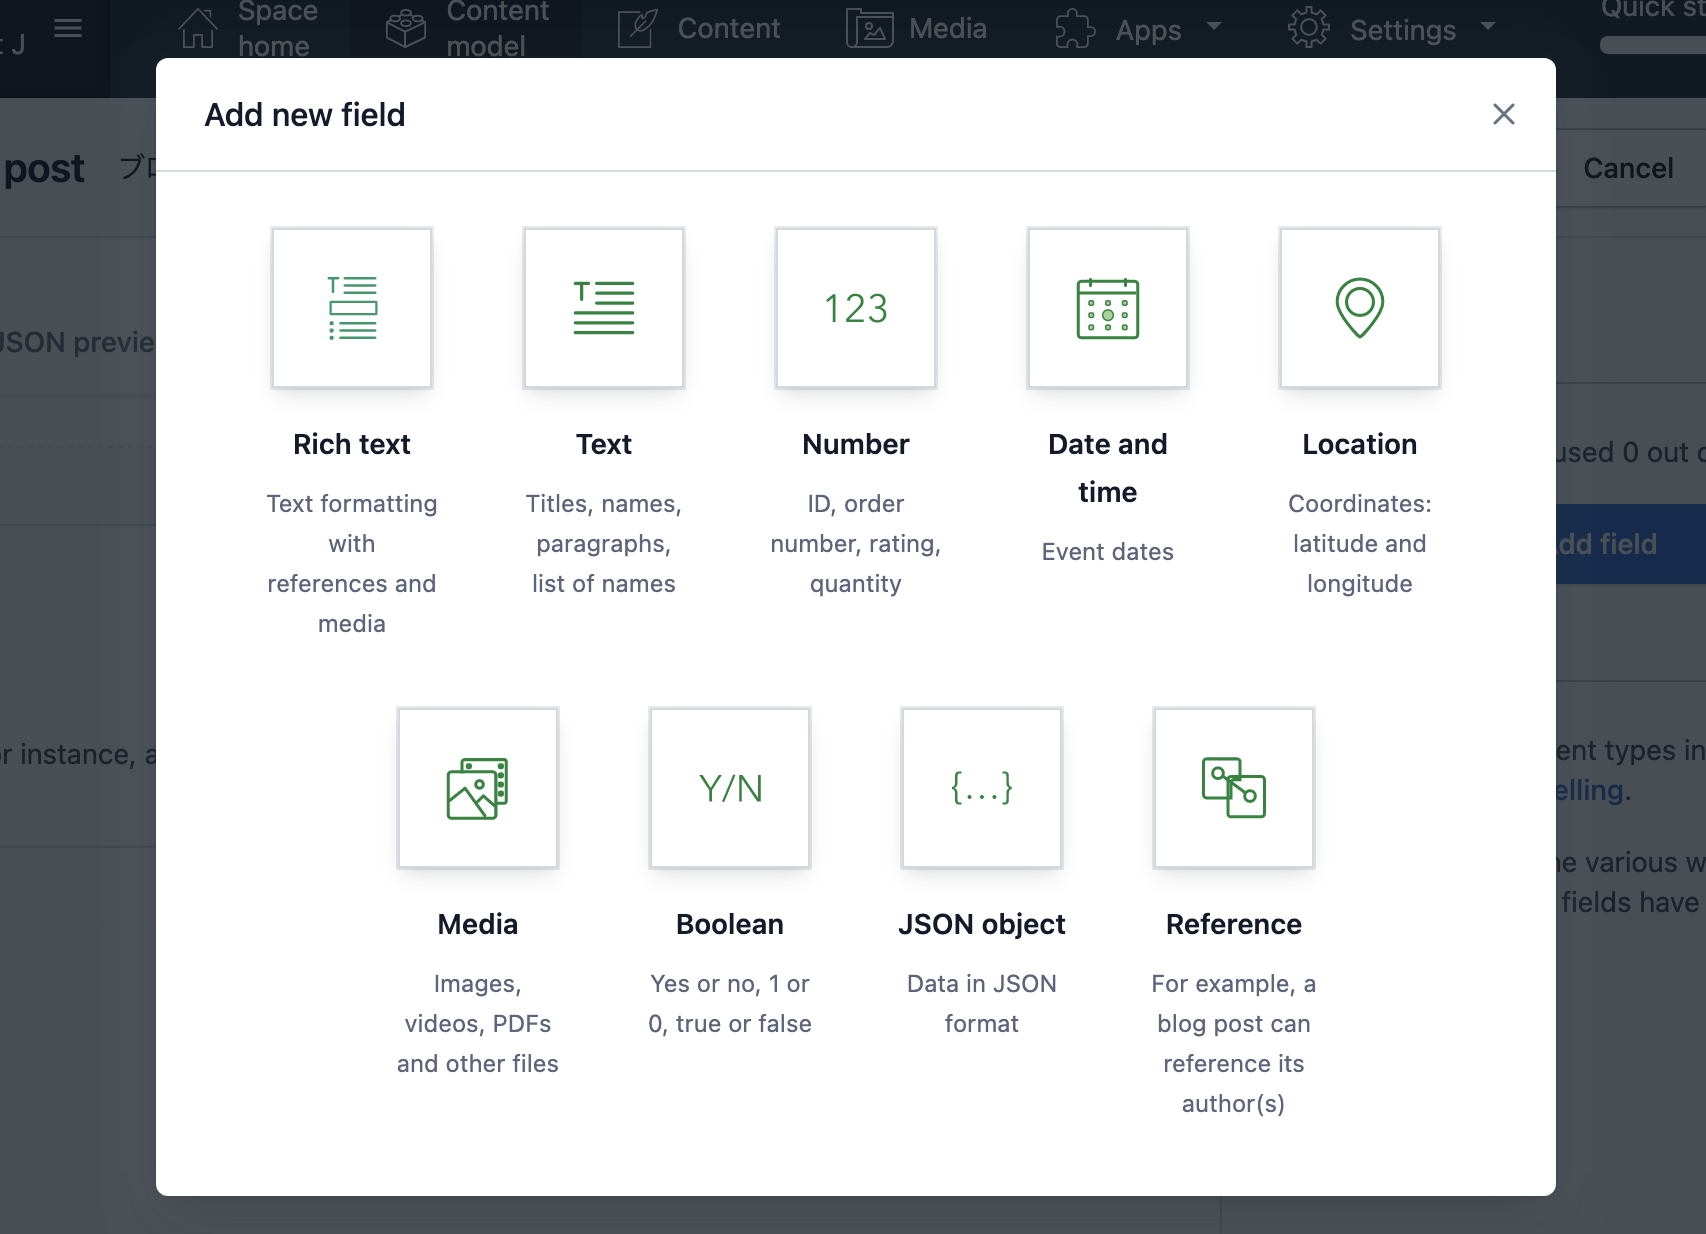Click the Content pencil icon
1706x1234 pixels.
[x=637, y=28]
